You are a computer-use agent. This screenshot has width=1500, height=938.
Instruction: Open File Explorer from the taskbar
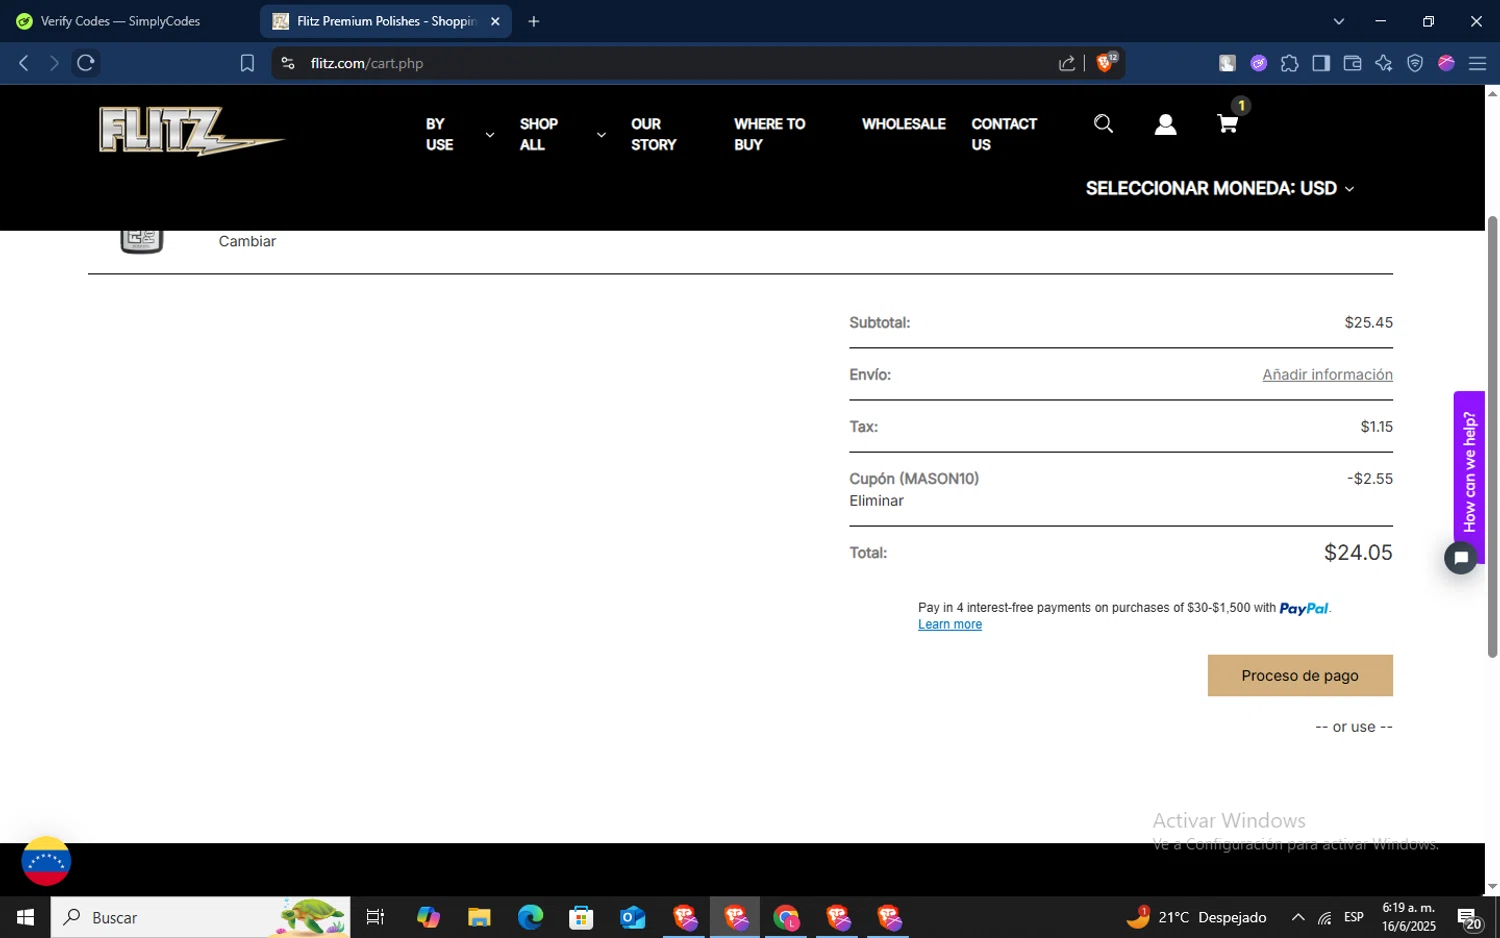click(x=479, y=917)
